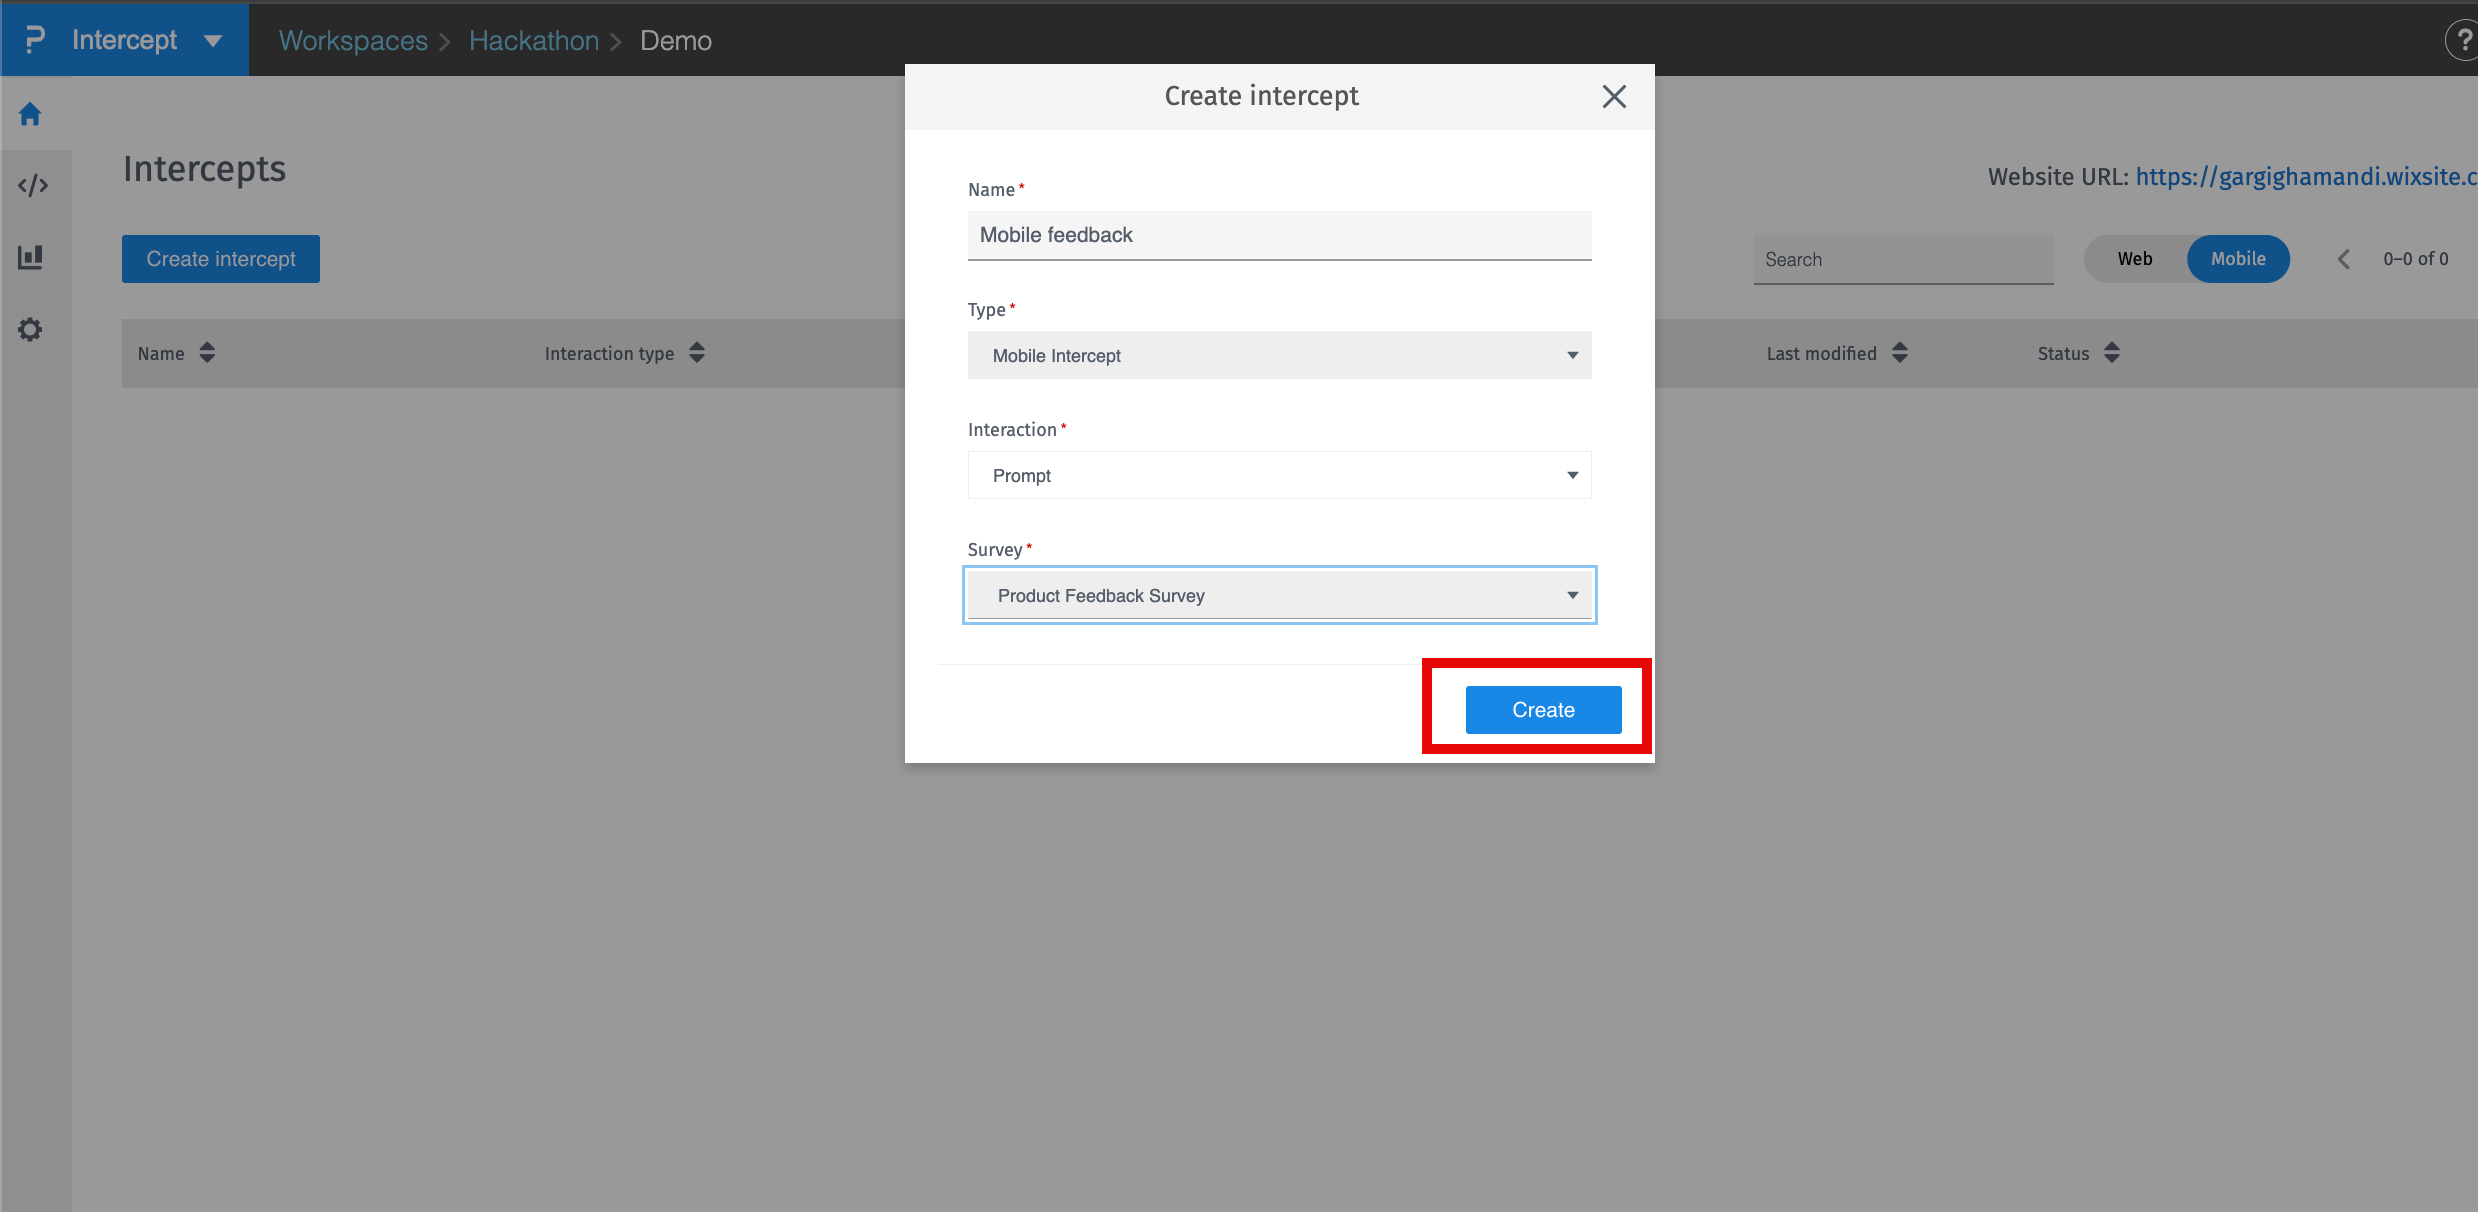Go to Hackathon breadcrumb
This screenshot has height=1212, width=2478.
[x=533, y=41]
